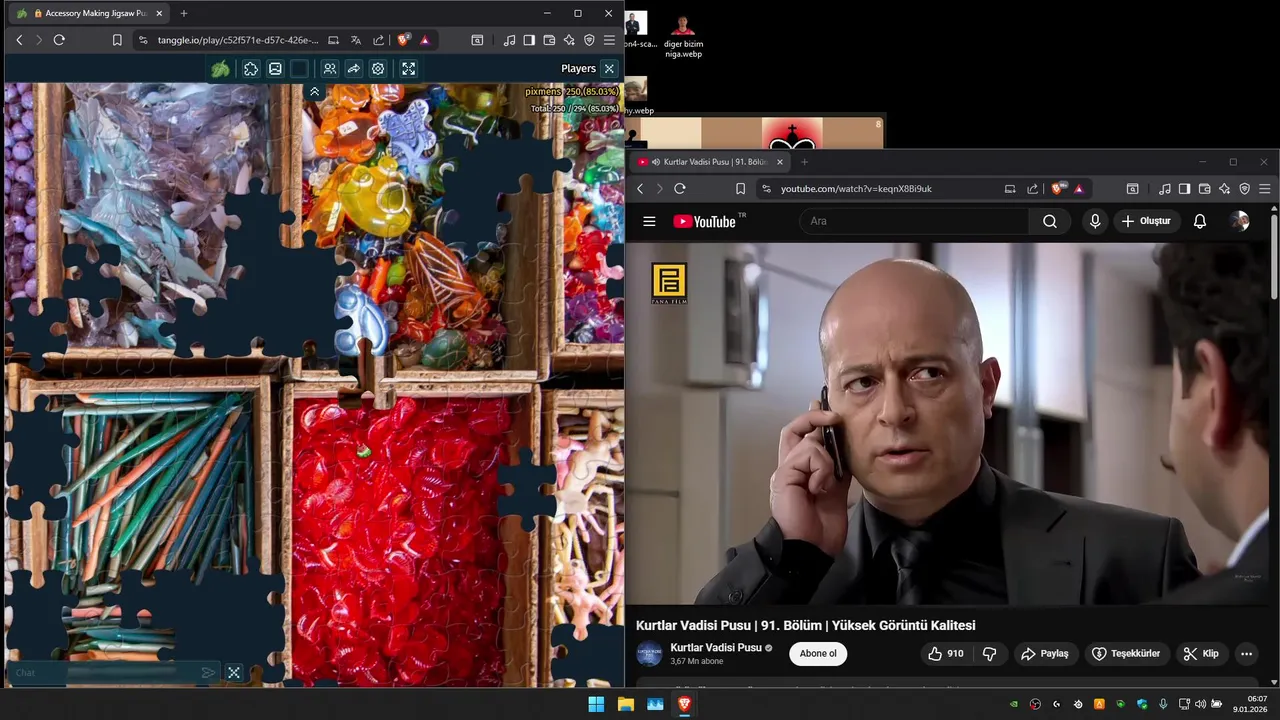Open the taskbar volume icon
The width and height of the screenshot is (1280, 720).
coord(1200,704)
